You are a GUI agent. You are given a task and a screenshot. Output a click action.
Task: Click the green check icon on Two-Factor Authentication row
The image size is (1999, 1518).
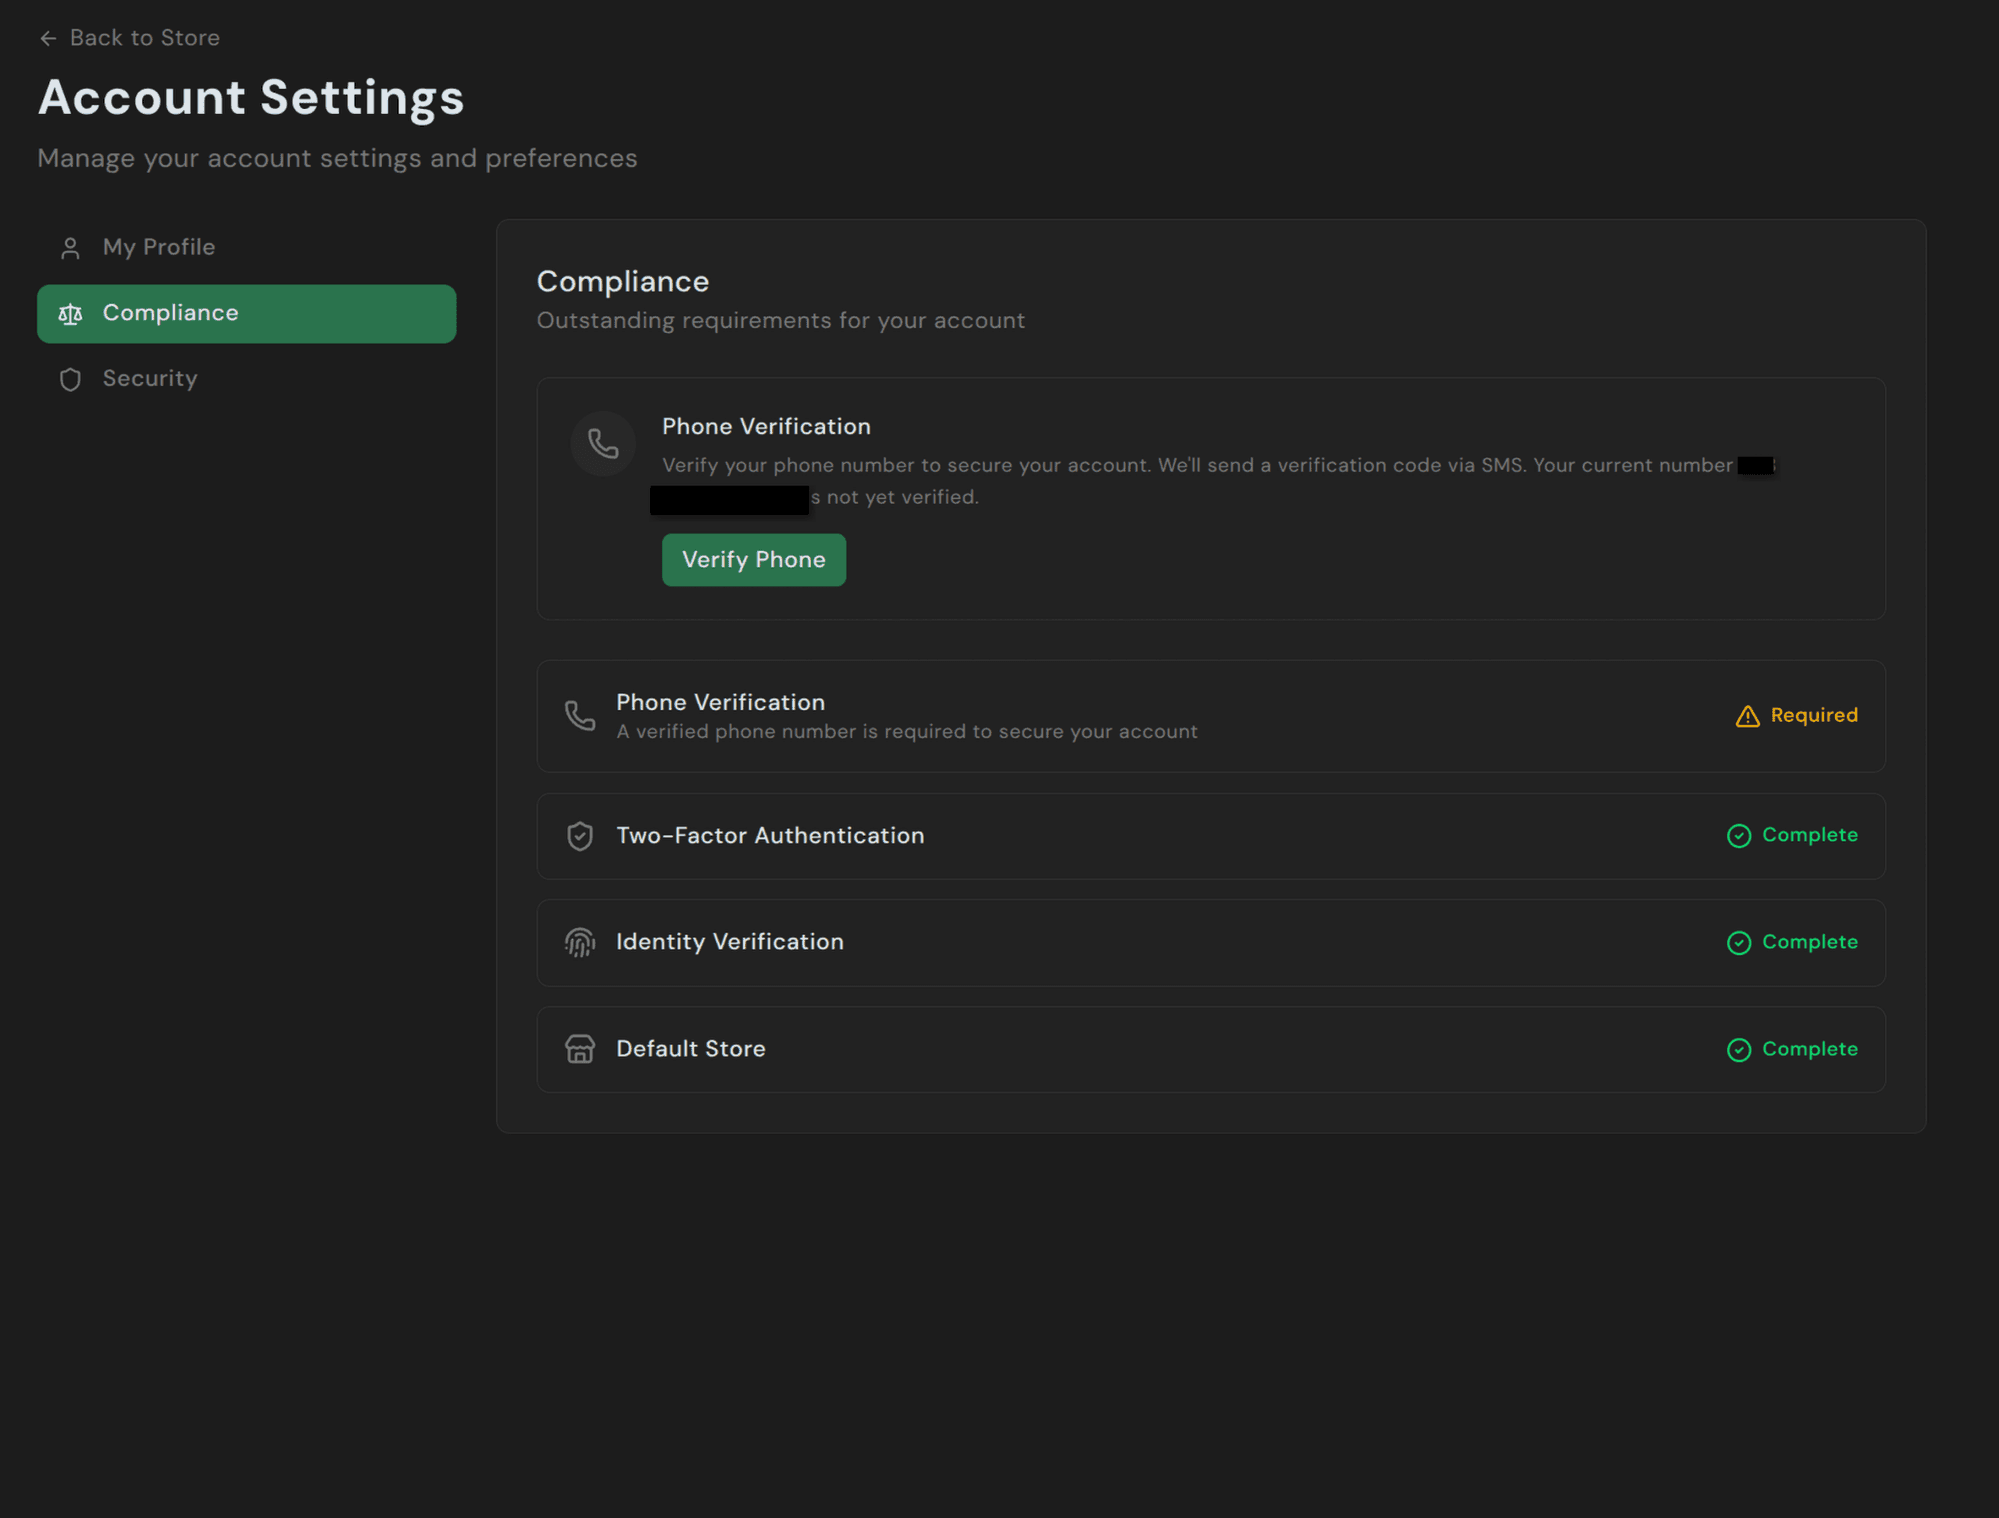click(x=1739, y=836)
